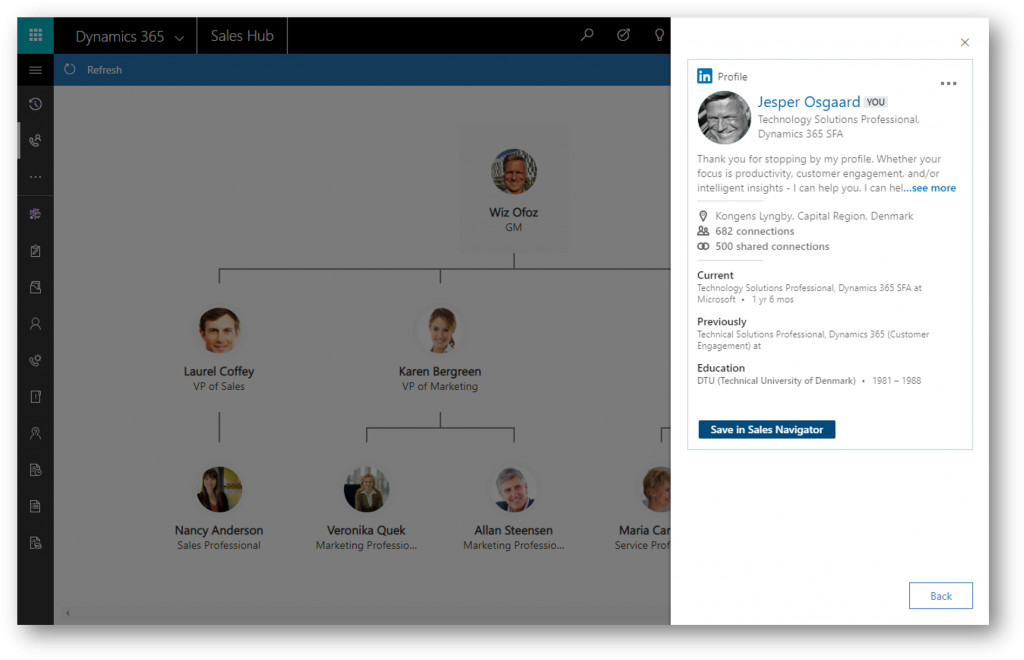
Task: Open the three-dot menu on Profile card
Action: pyautogui.click(x=948, y=84)
